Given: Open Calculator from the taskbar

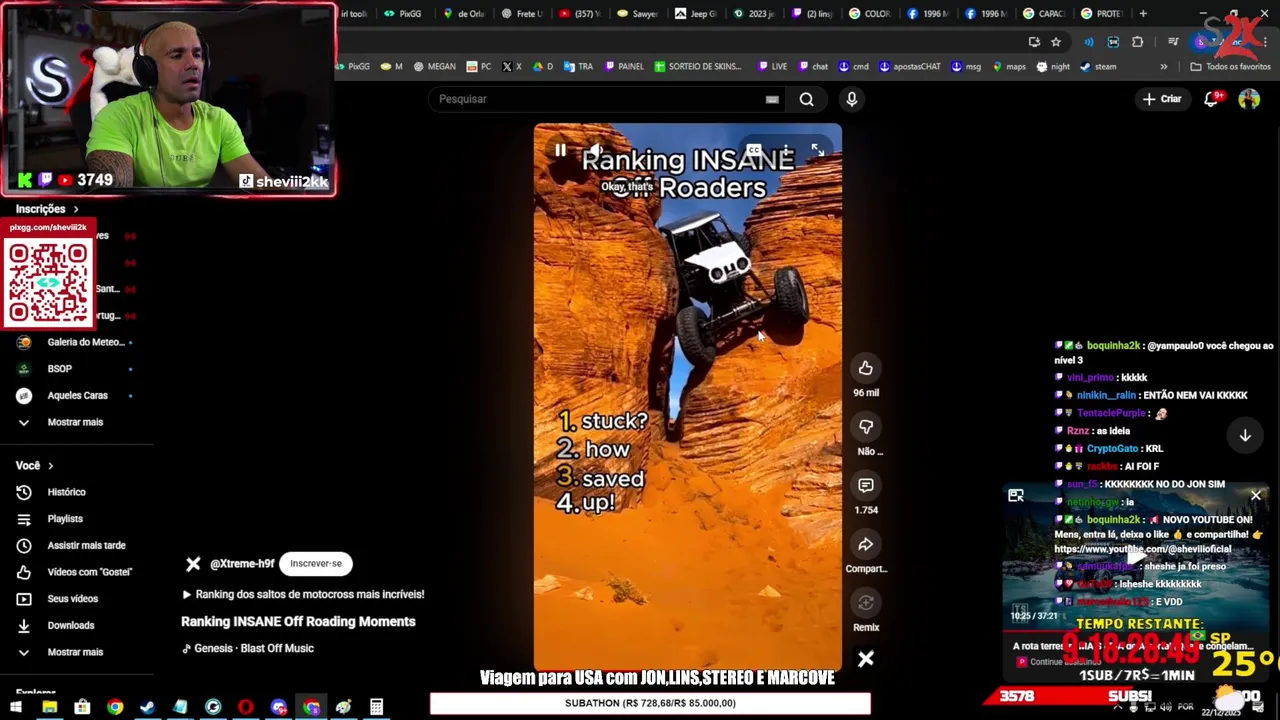Looking at the screenshot, I should click(x=377, y=708).
